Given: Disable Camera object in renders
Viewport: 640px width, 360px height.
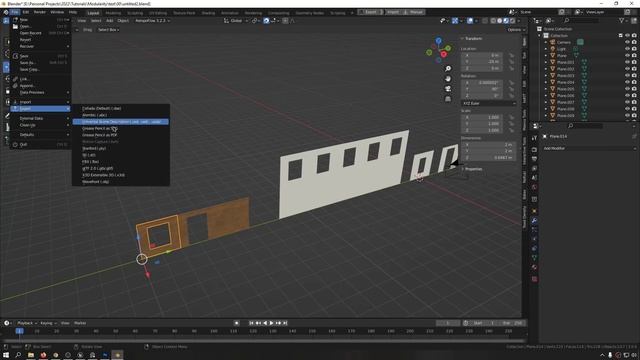Looking at the screenshot, I should point(634,42).
